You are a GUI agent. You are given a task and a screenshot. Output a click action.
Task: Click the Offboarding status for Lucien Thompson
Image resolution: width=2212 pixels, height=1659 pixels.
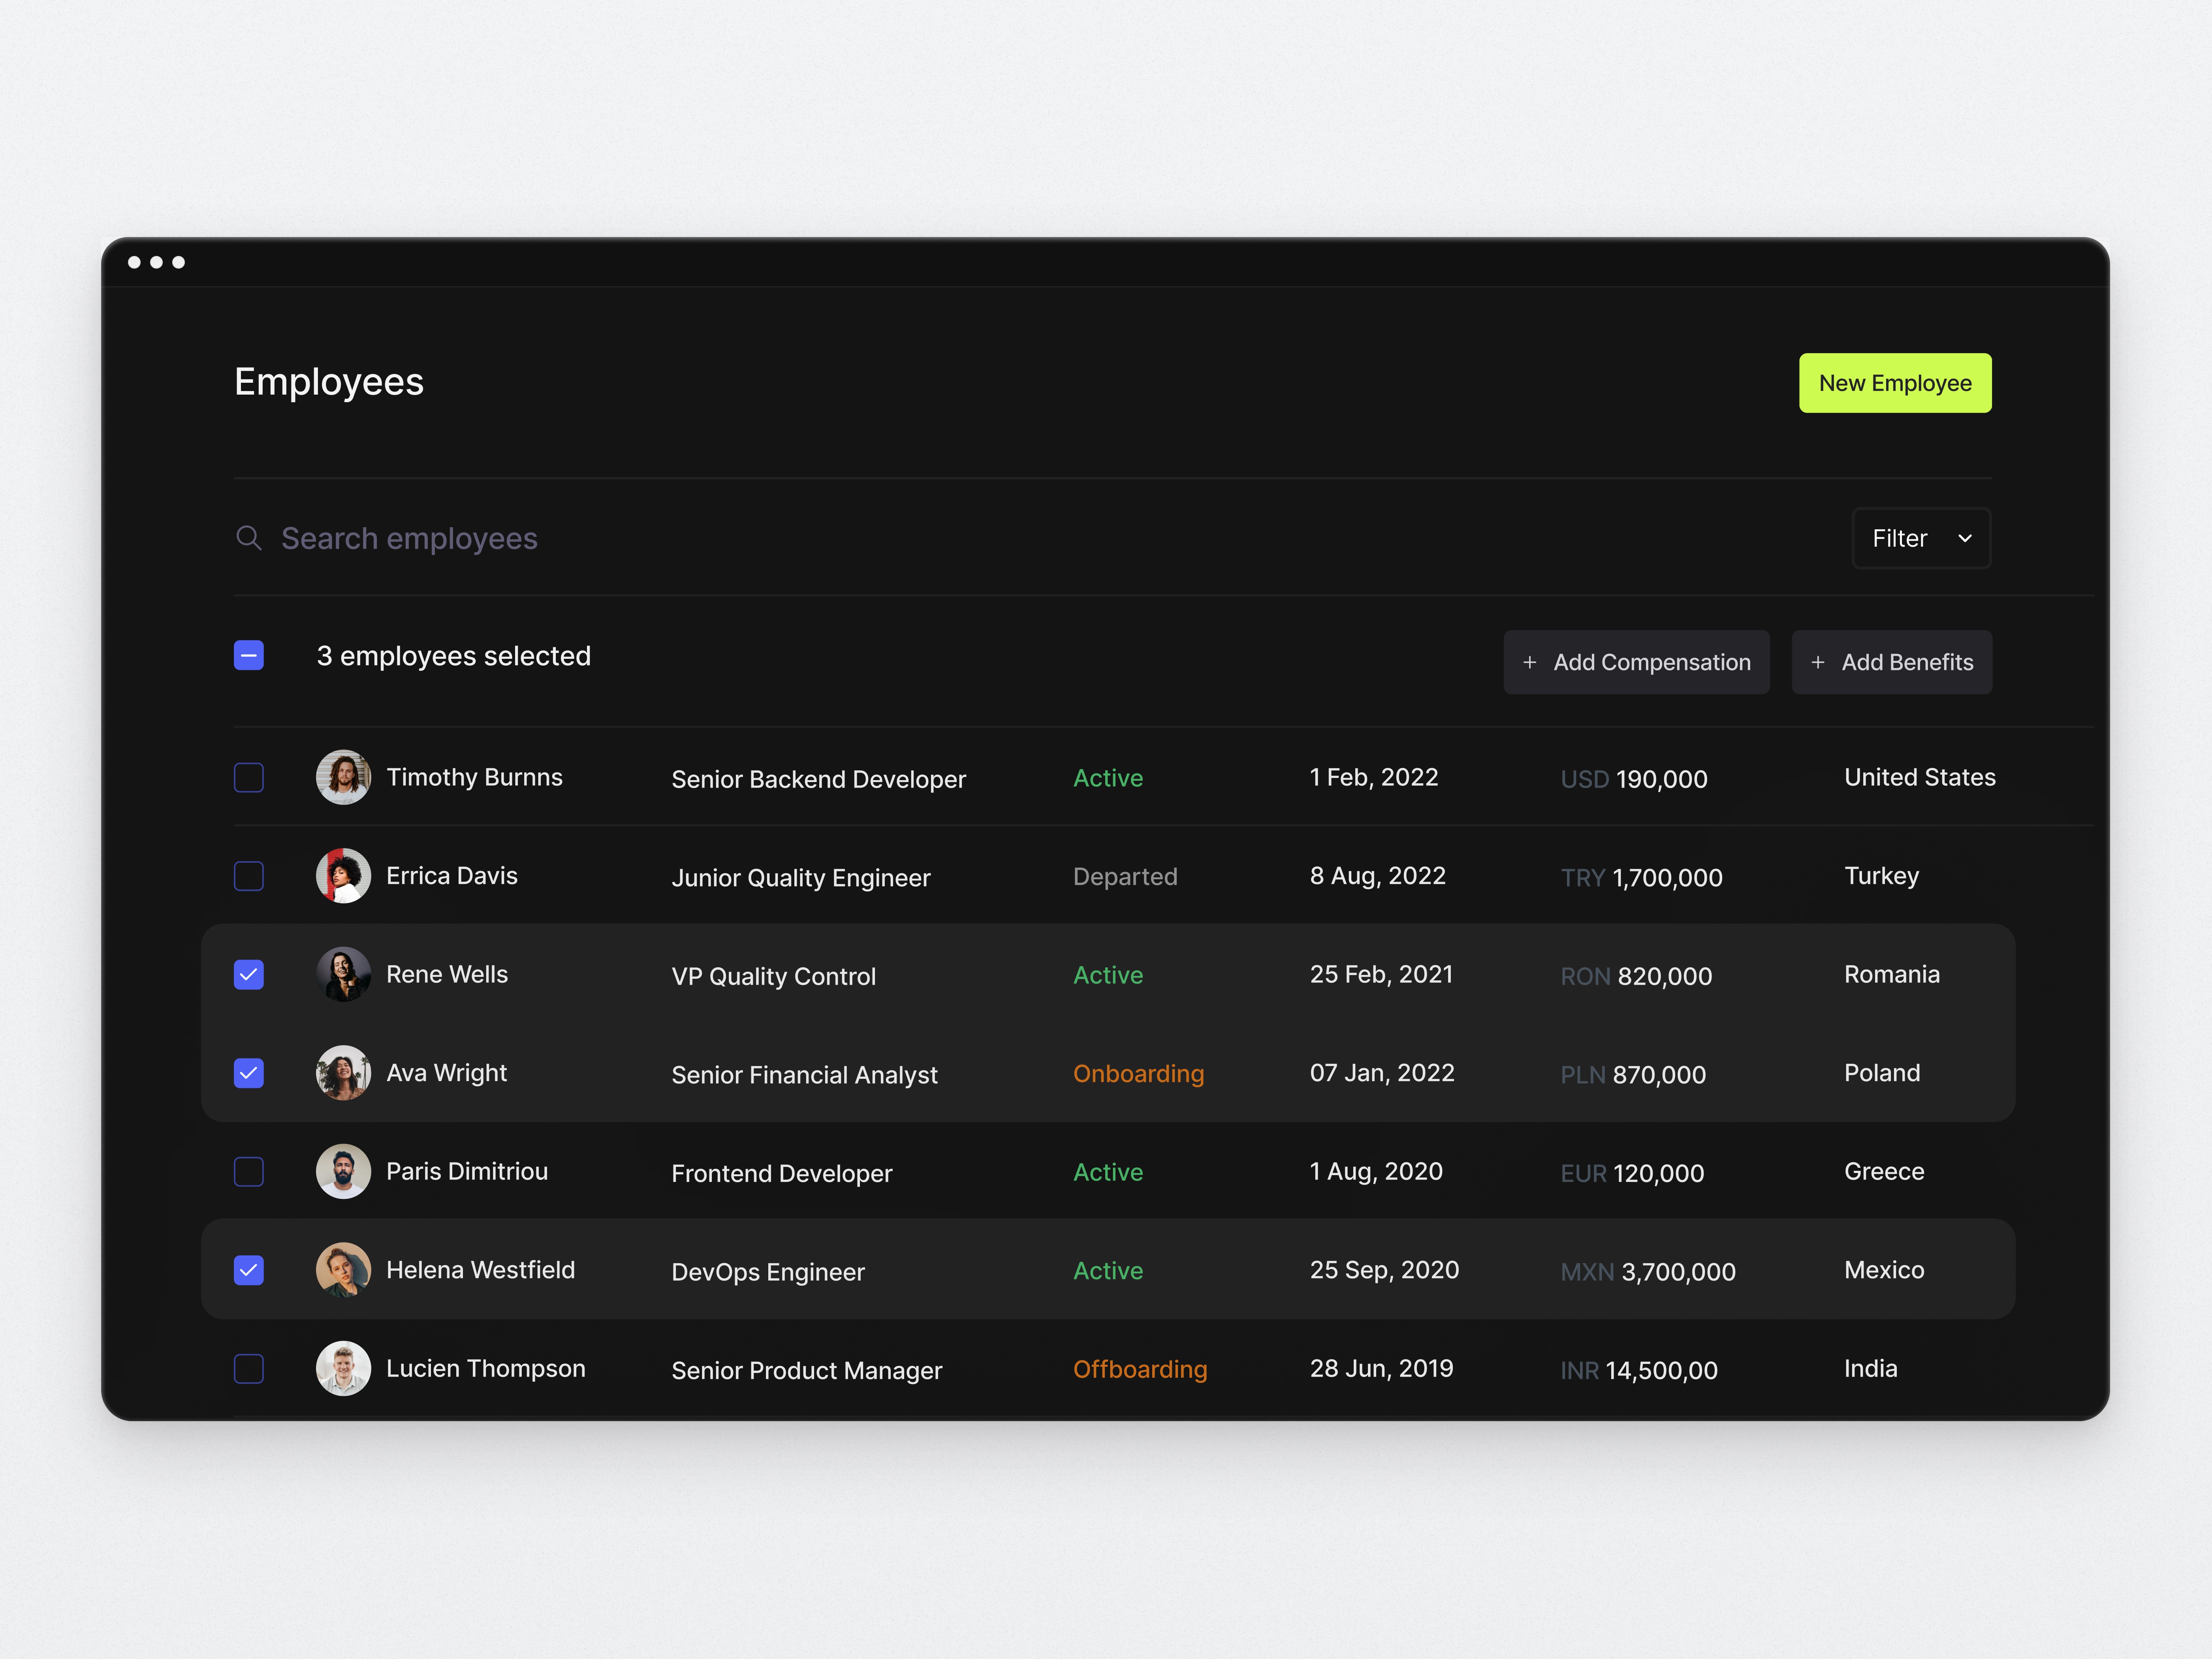click(x=1140, y=1369)
